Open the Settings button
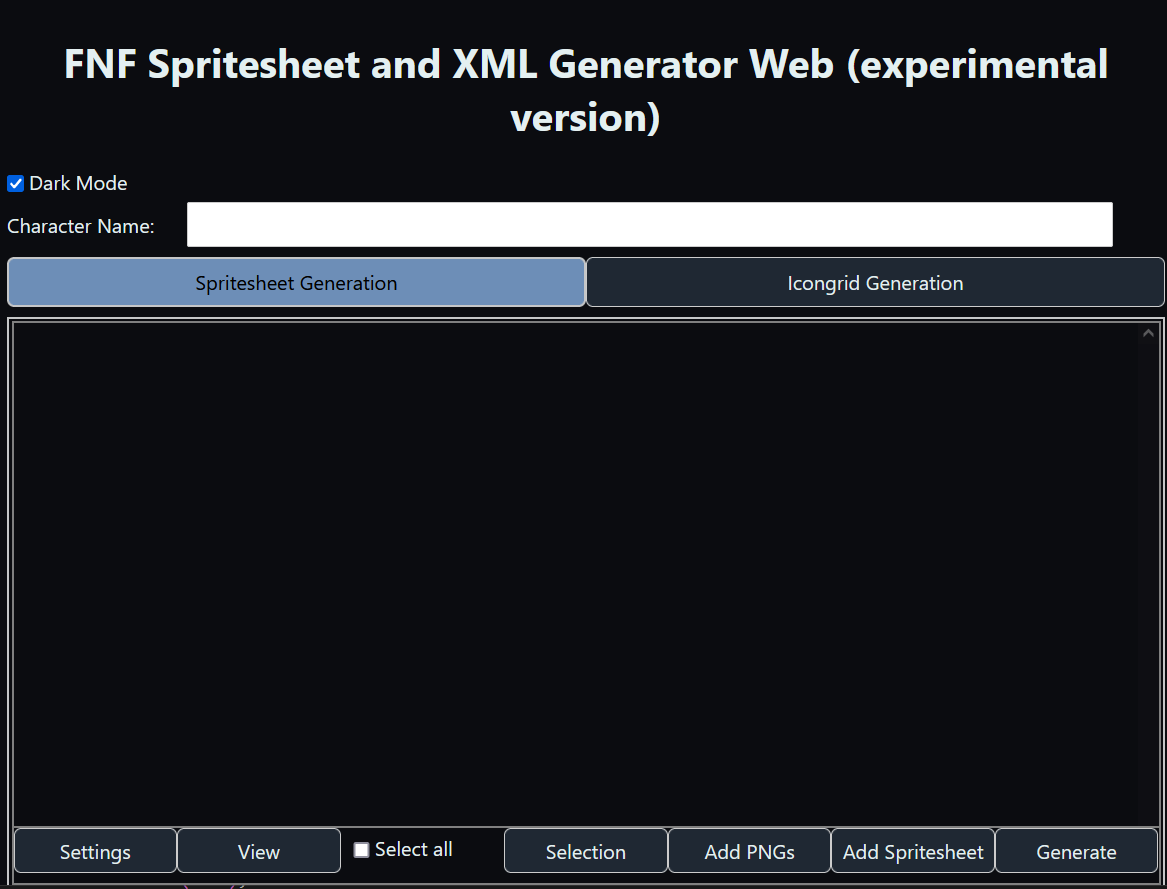The width and height of the screenshot is (1167, 889). (95, 851)
